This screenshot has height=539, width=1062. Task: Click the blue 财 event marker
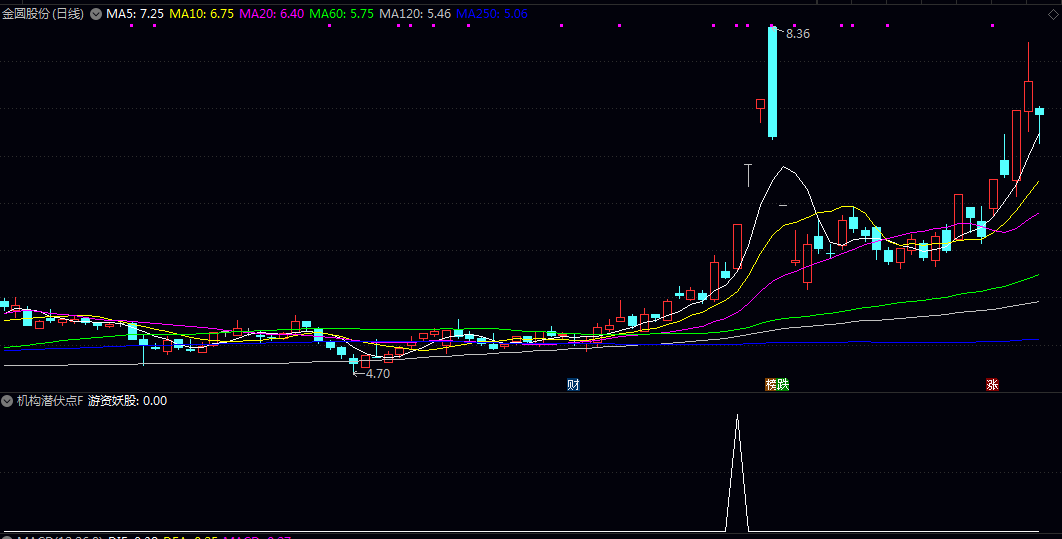tap(573, 385)
